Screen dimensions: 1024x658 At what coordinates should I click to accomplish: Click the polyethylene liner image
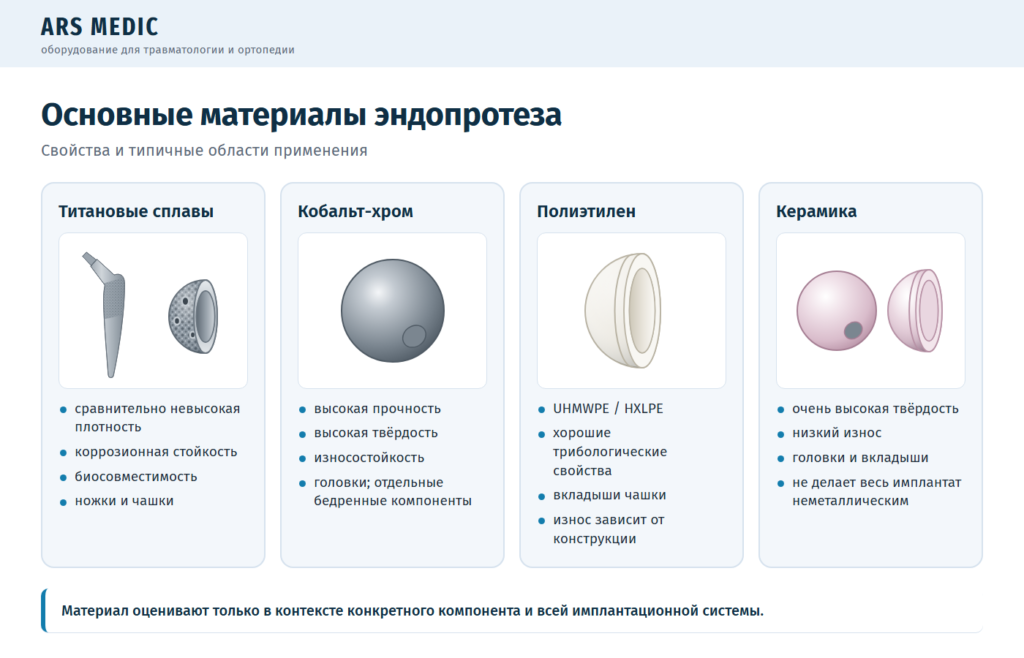tap(623, 311)
